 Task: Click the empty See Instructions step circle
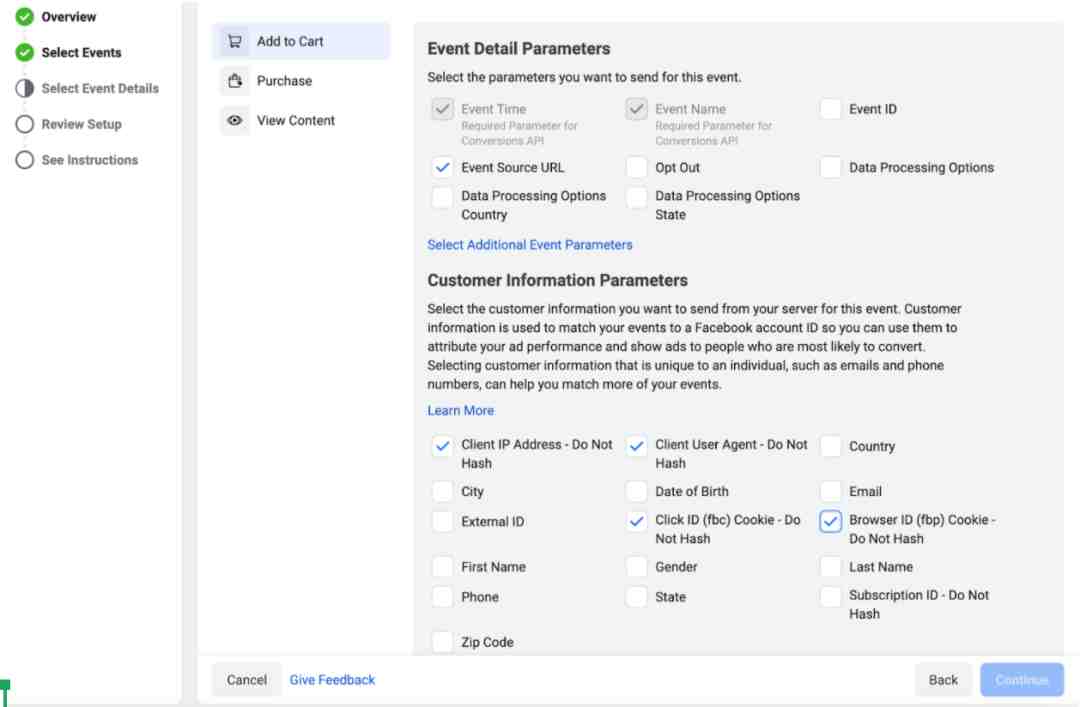click(x=25, y=160)
